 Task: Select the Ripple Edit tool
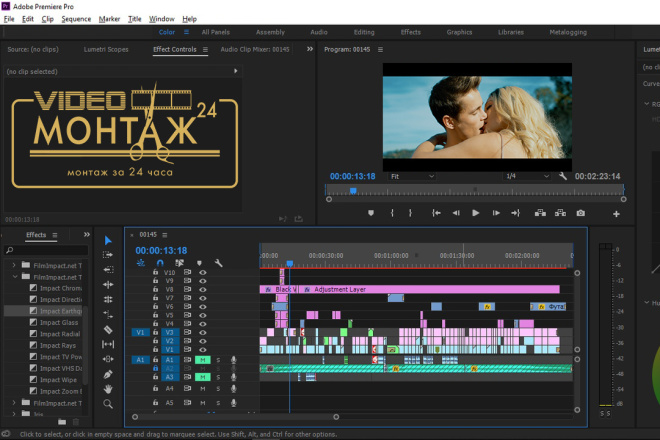coord(108,285)
